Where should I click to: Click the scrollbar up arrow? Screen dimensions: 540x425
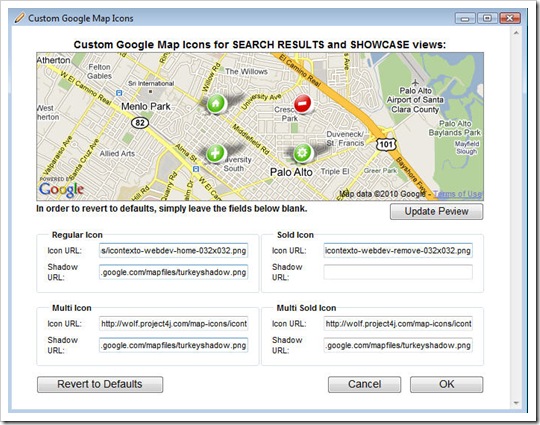(516, 33)
